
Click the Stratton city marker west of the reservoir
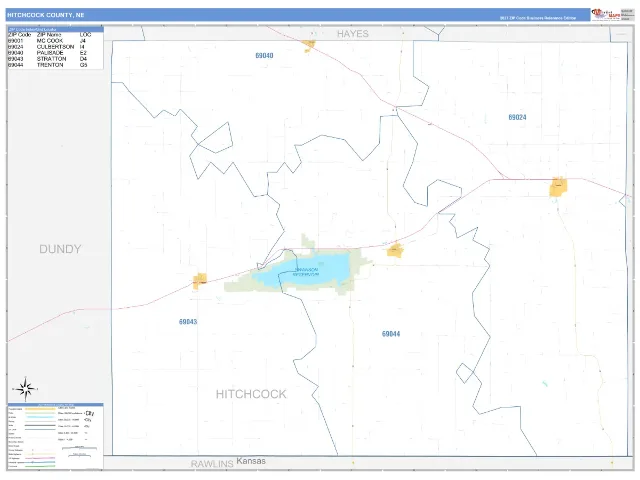tap(200, 280)
